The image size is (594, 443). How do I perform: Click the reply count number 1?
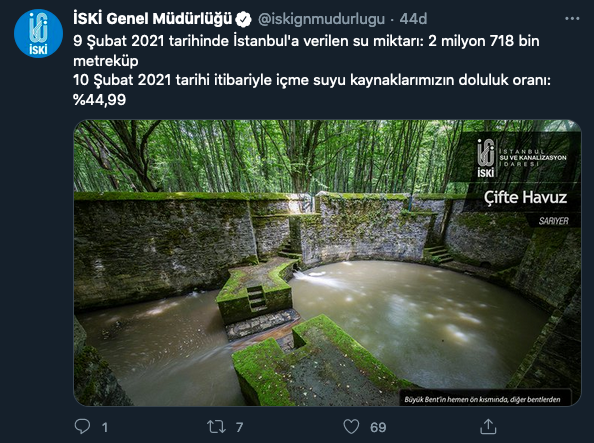point(105,427)
